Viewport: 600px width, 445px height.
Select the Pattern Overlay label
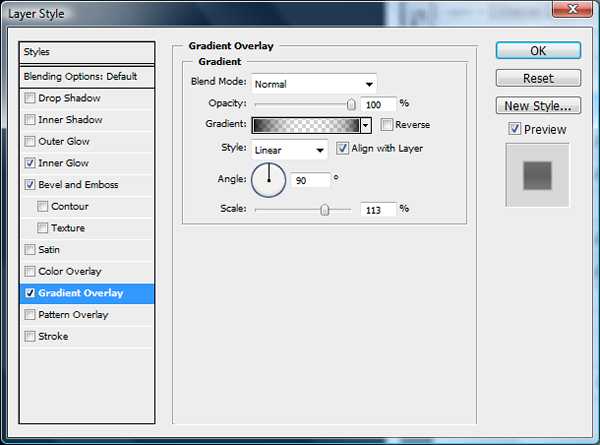click(x=73, y=315)
